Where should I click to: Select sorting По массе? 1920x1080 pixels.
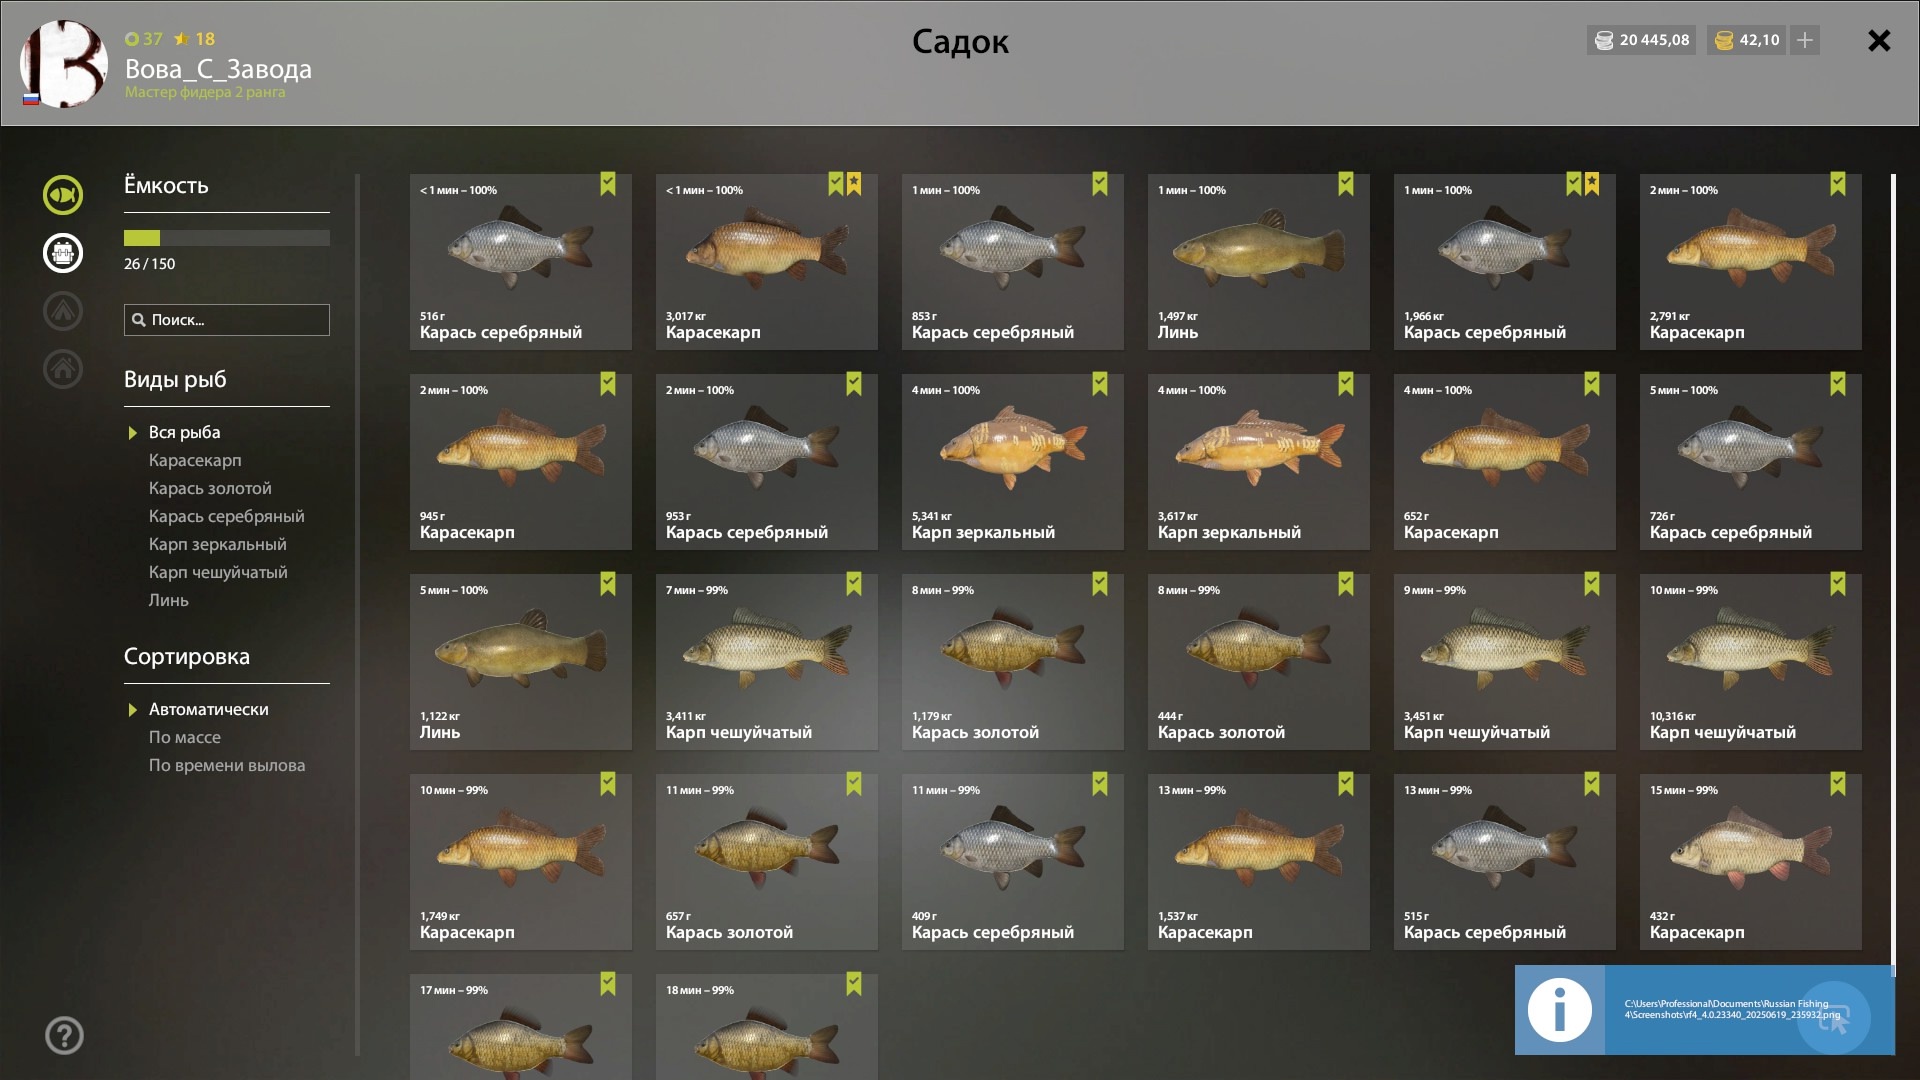[185, 737]
